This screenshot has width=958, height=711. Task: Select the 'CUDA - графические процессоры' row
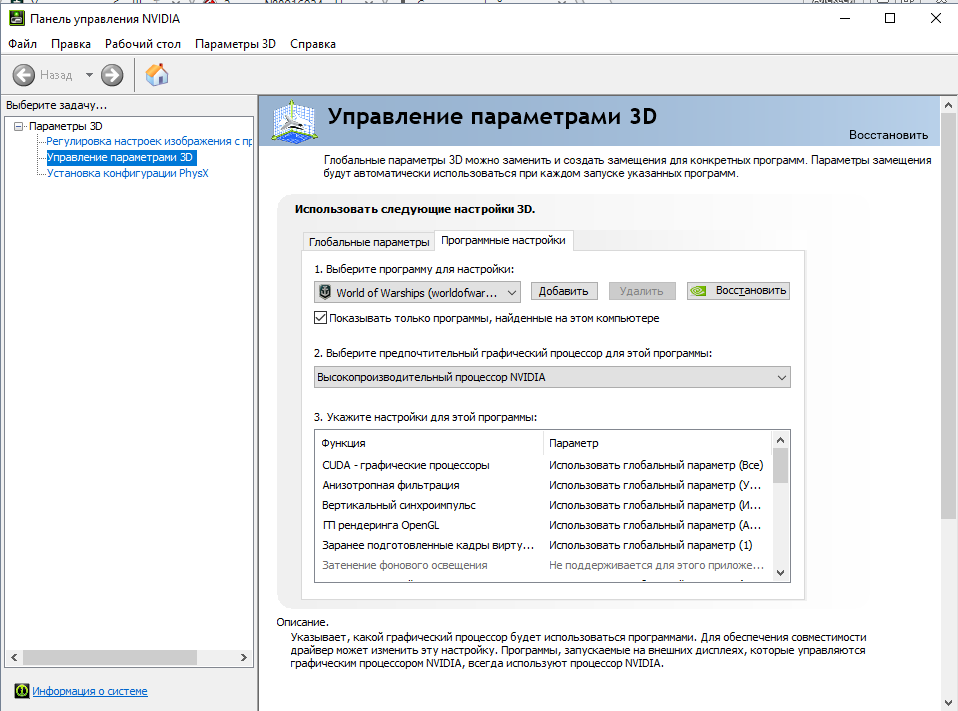point(543,465)
